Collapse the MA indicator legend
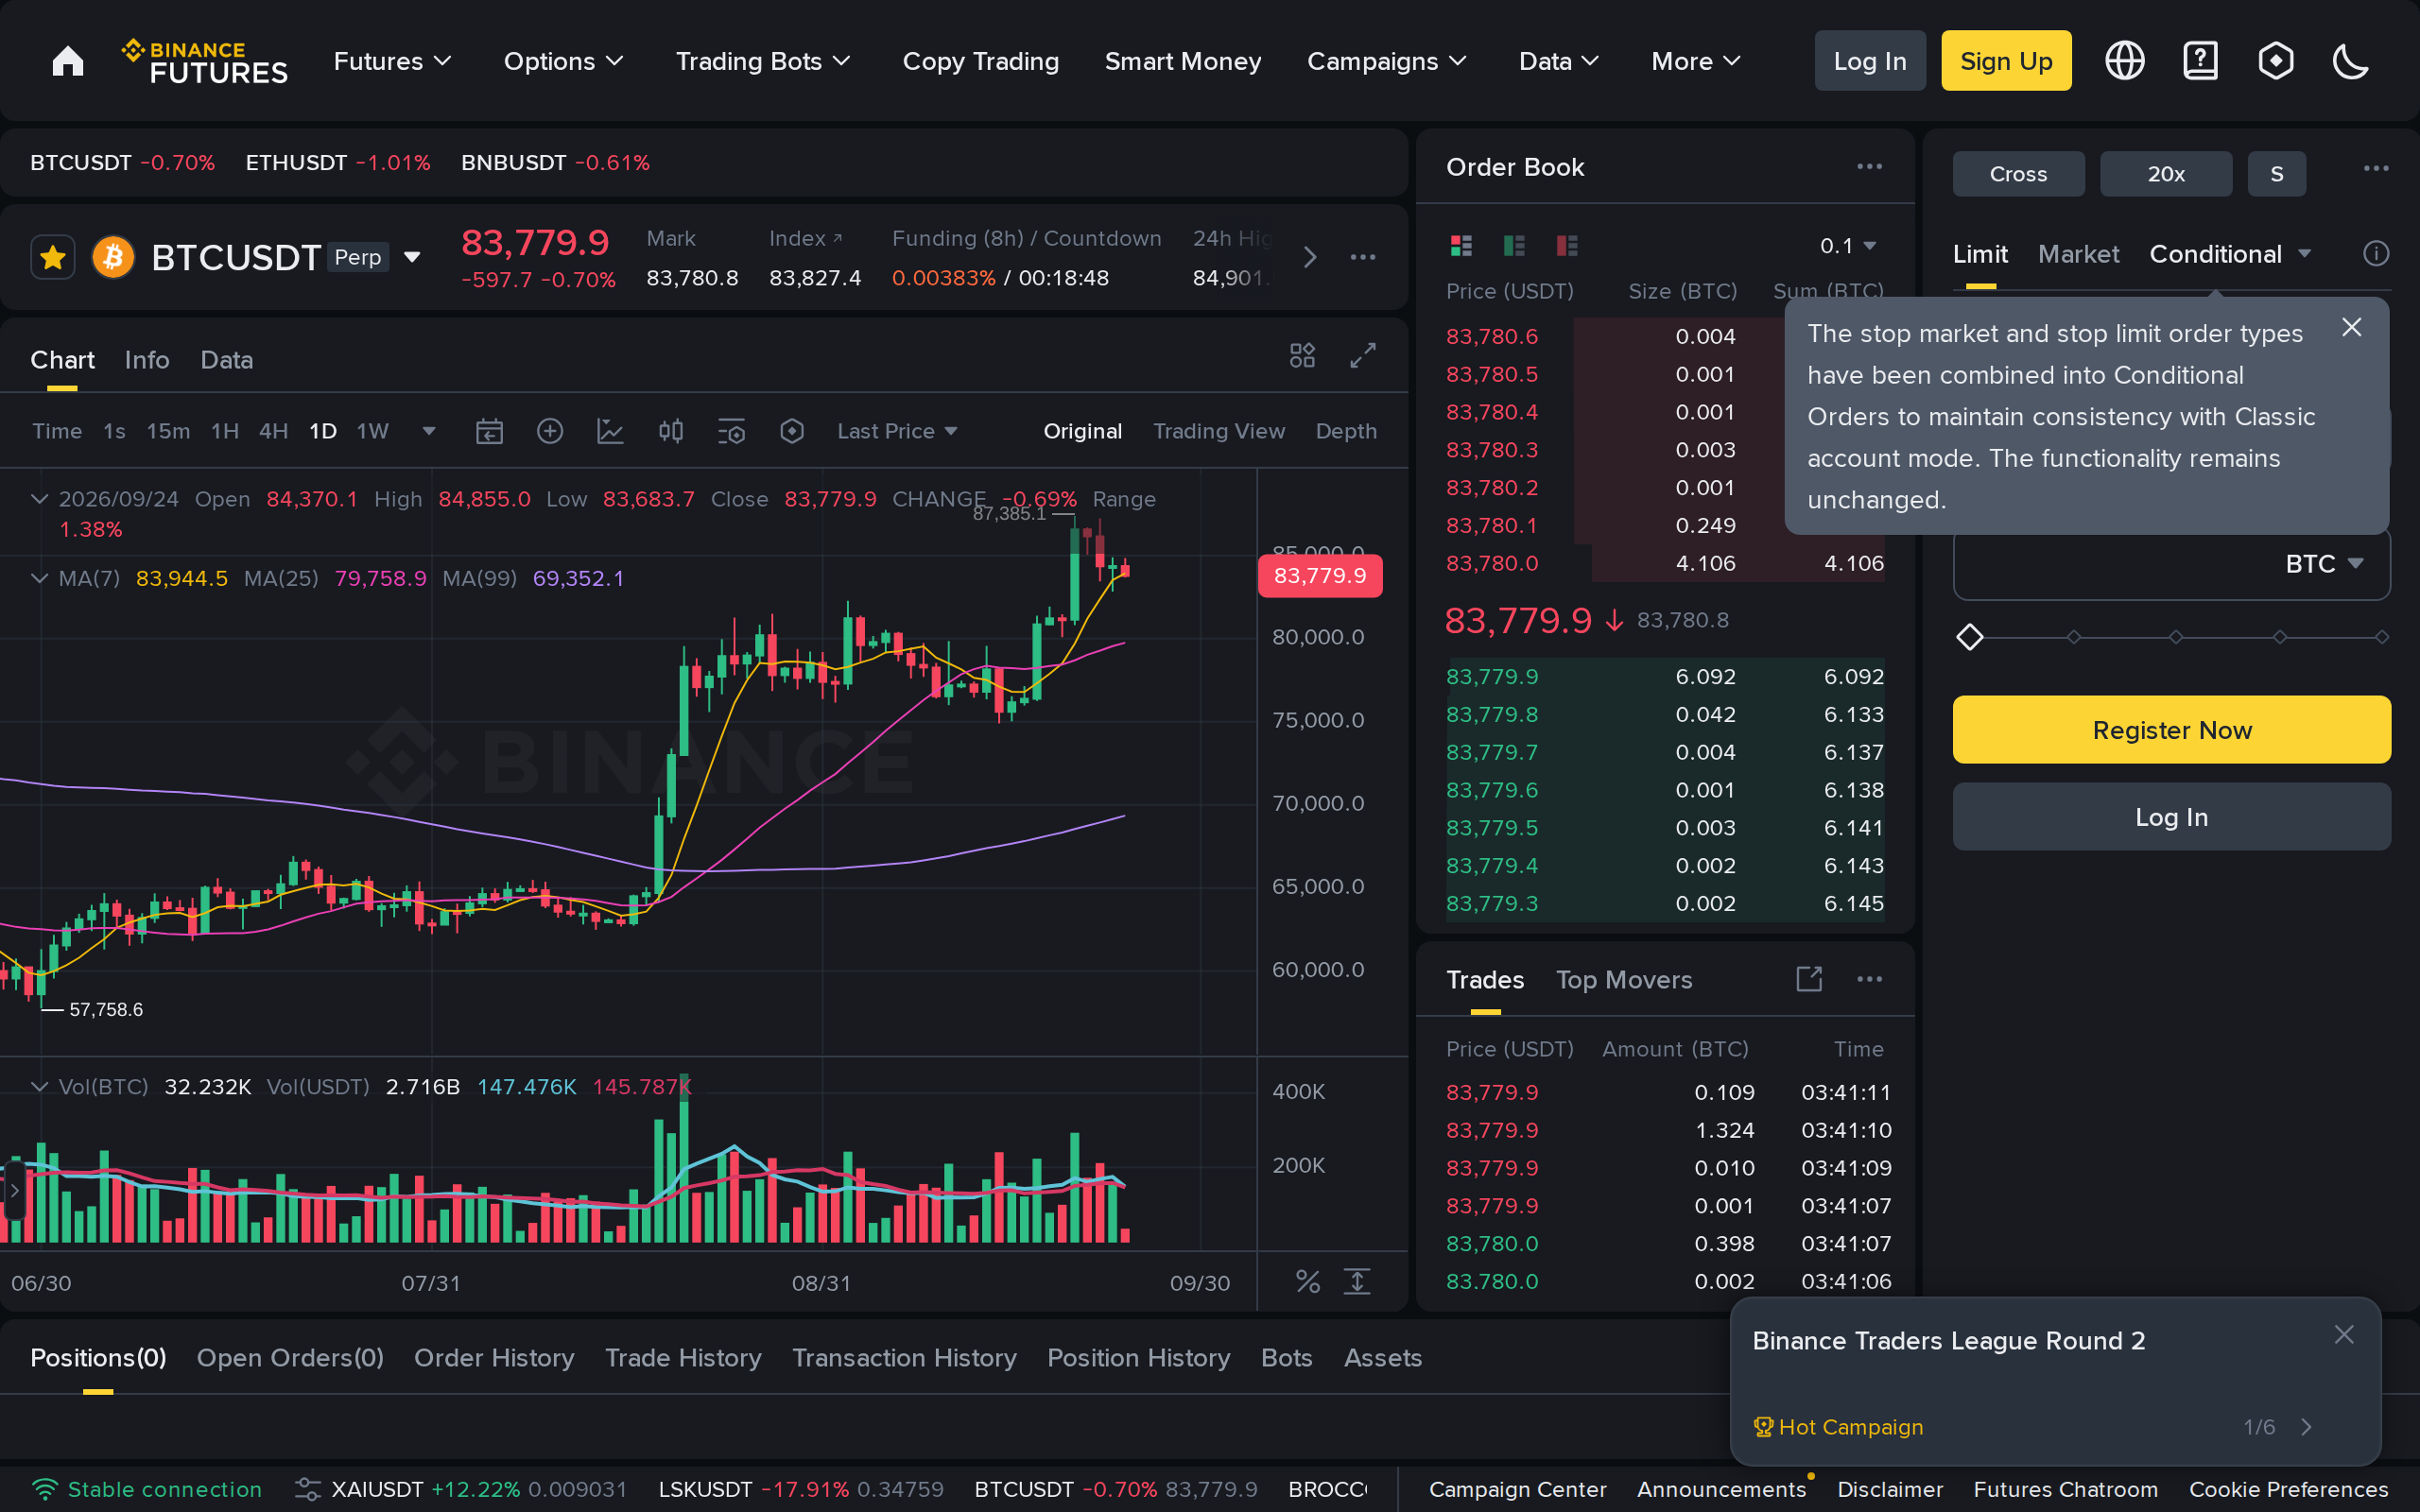This screenshot has width=2420, height=1512. [39, 578]
